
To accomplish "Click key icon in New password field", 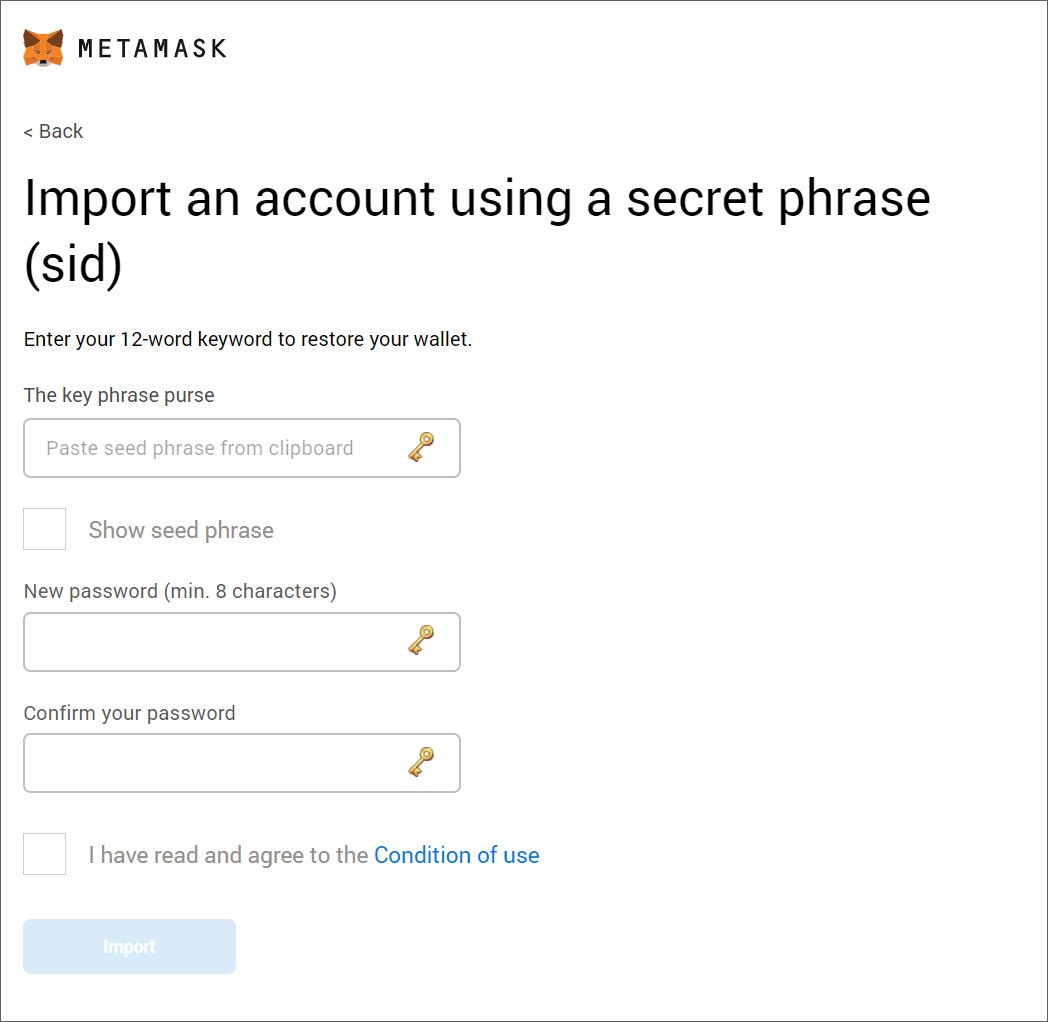I will click(421, 640).
